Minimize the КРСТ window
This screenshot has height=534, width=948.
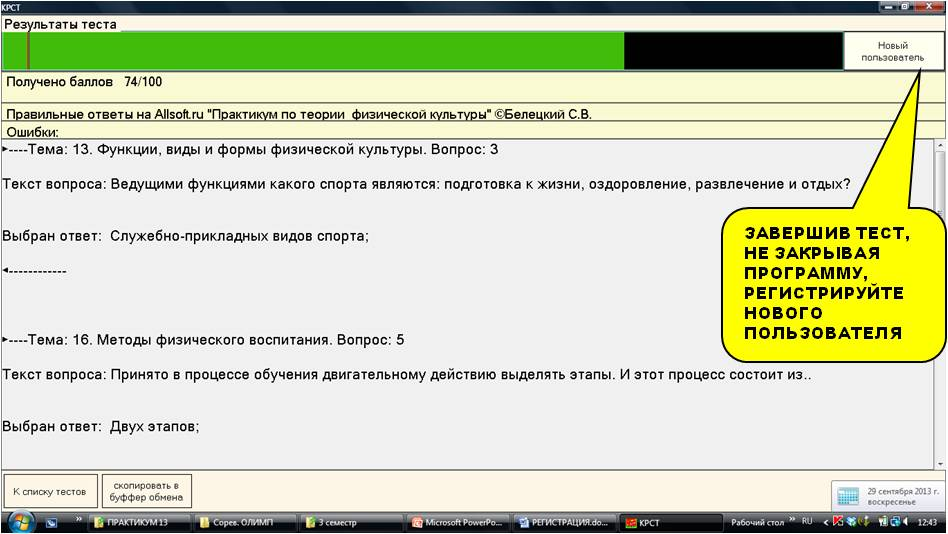pos(889,7)
